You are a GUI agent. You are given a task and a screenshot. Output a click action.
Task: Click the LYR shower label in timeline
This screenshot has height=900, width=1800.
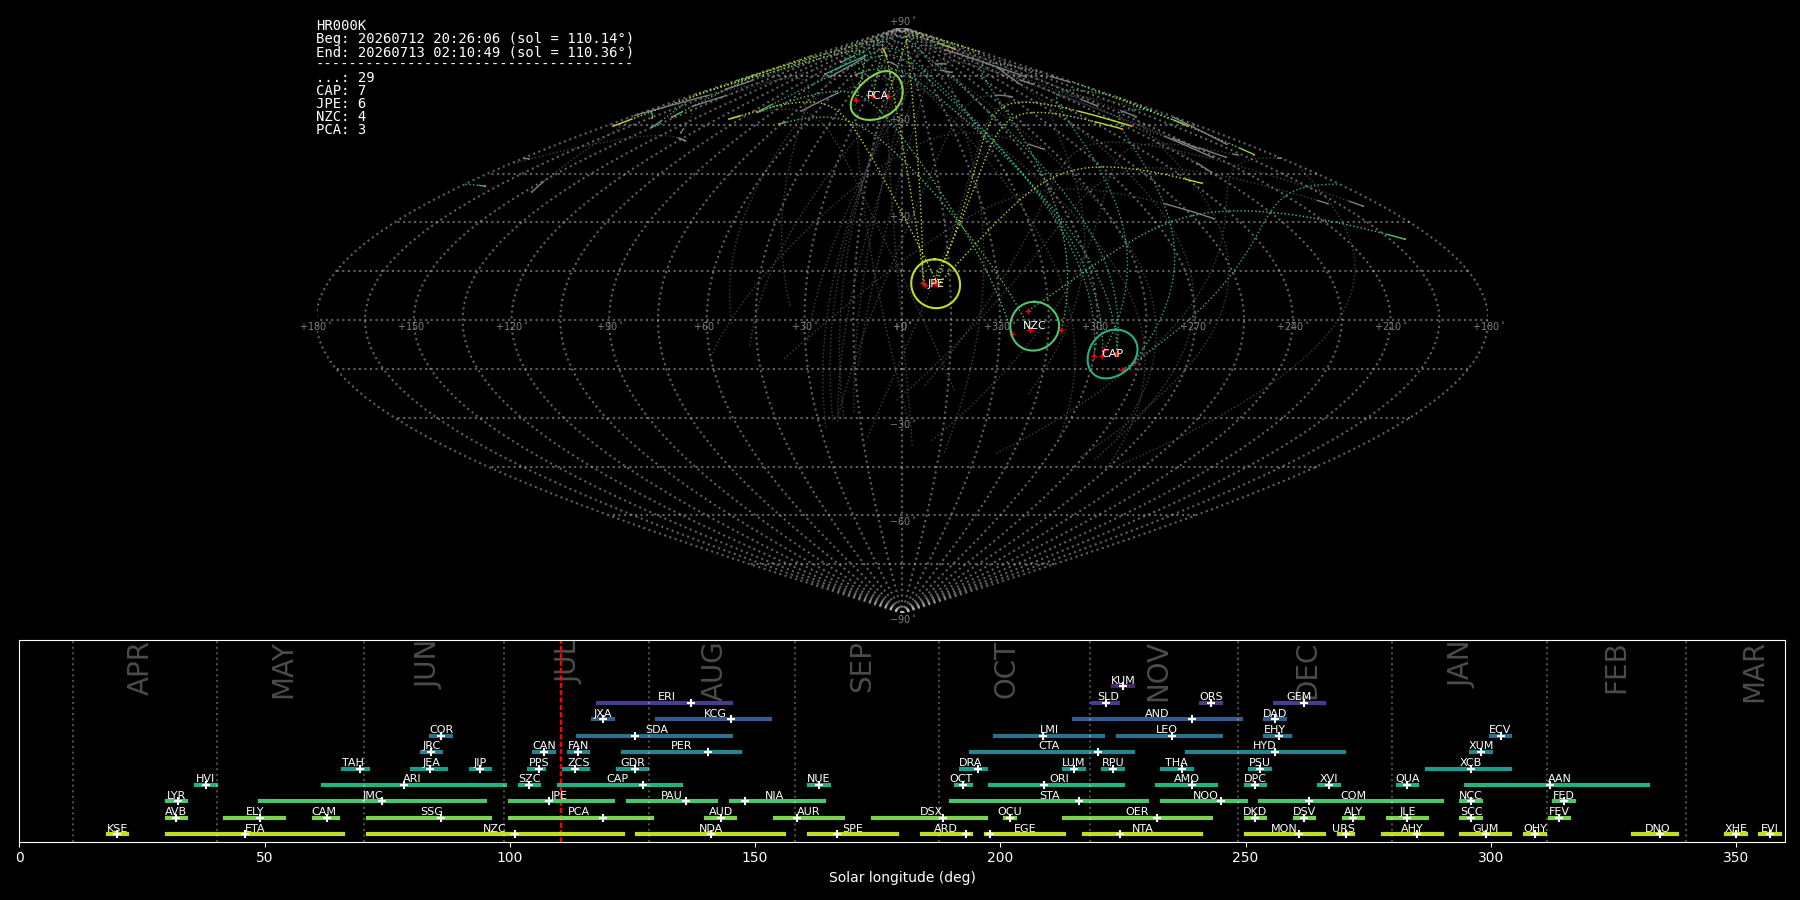pyautogui.click(x=176, y=796)
